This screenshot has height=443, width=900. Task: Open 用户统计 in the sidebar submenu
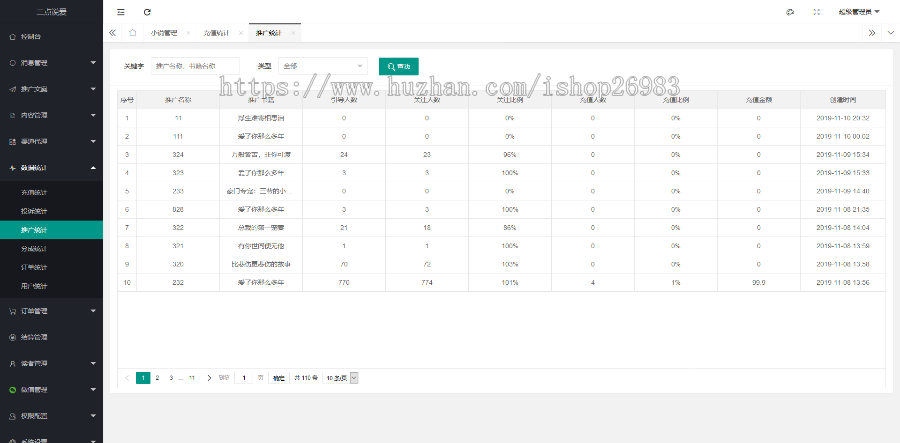point(35,286)
